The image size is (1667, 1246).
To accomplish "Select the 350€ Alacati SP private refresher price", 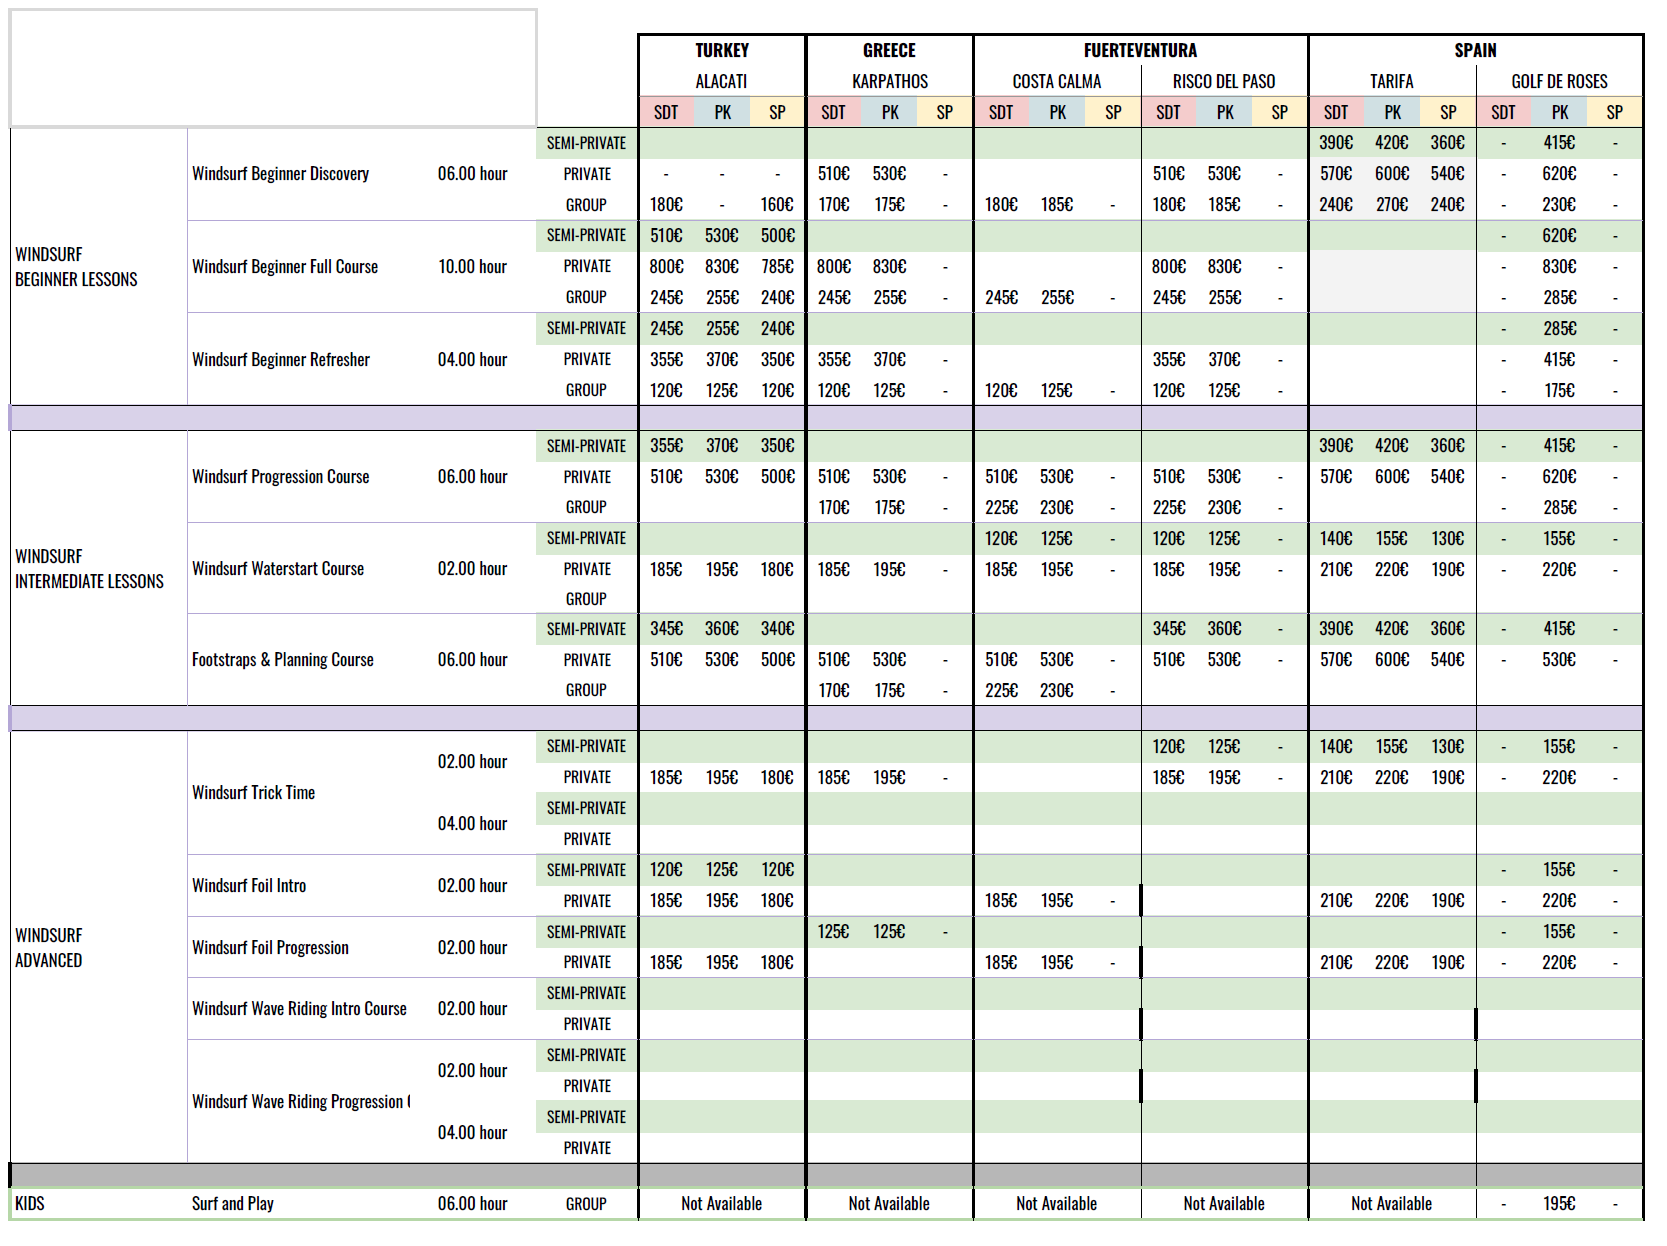I will click(777, 360).
